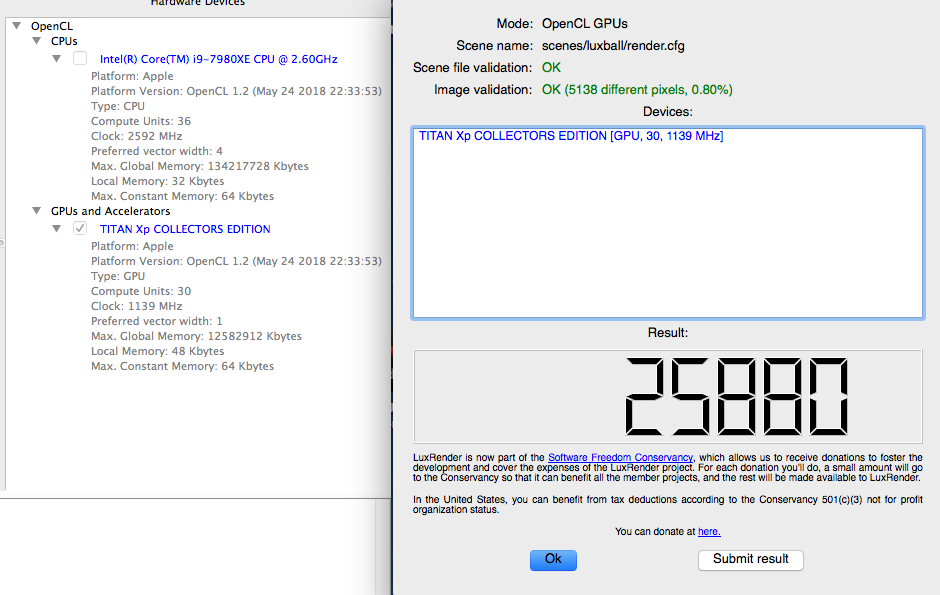Click 'Type: CPU' line
Viewport: 940px width, 595px height.
tap(118, 106)
